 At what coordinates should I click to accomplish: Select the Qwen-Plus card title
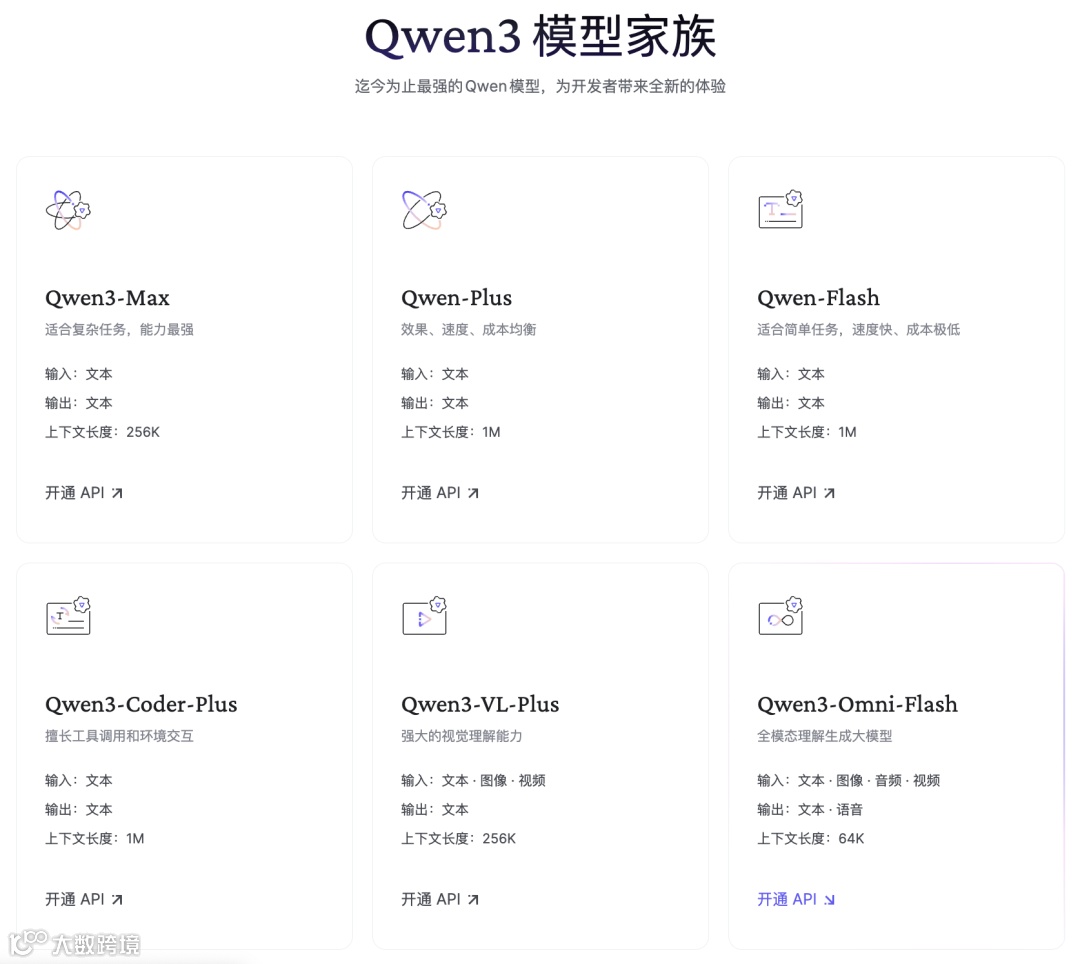click(x=457, y=298)
